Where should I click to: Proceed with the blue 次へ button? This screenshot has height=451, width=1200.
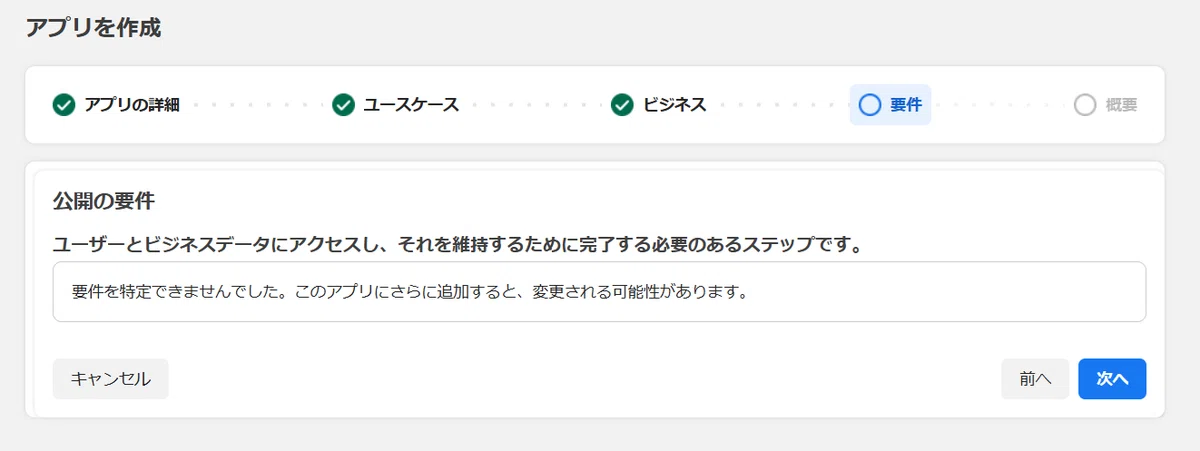[1112, 379]
